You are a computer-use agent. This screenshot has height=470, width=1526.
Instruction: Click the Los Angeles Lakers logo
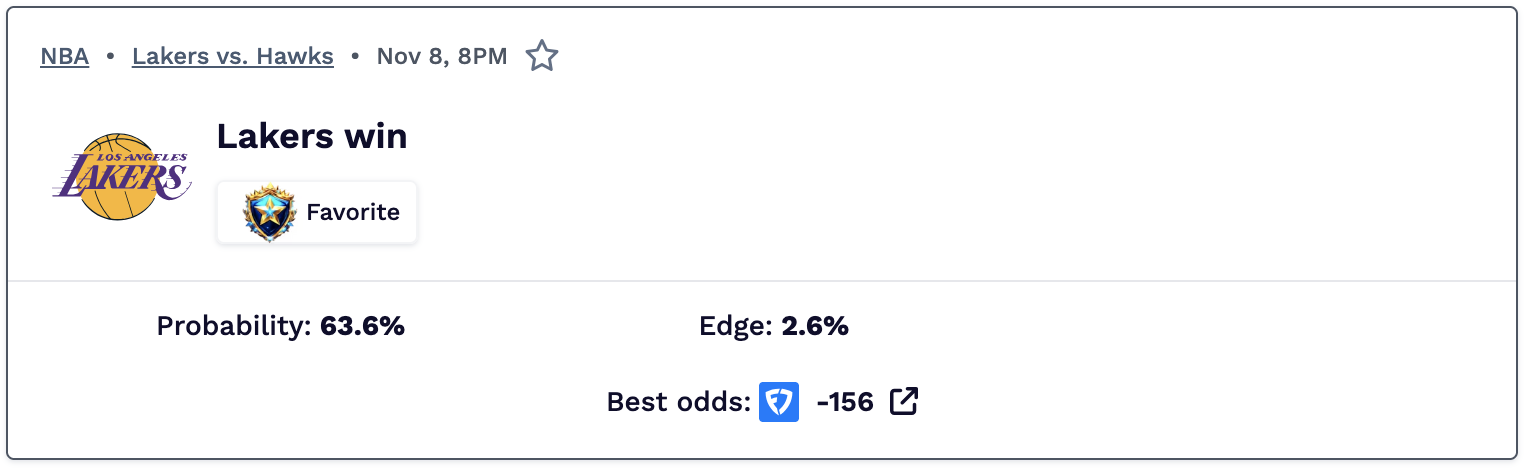[120, 177]
